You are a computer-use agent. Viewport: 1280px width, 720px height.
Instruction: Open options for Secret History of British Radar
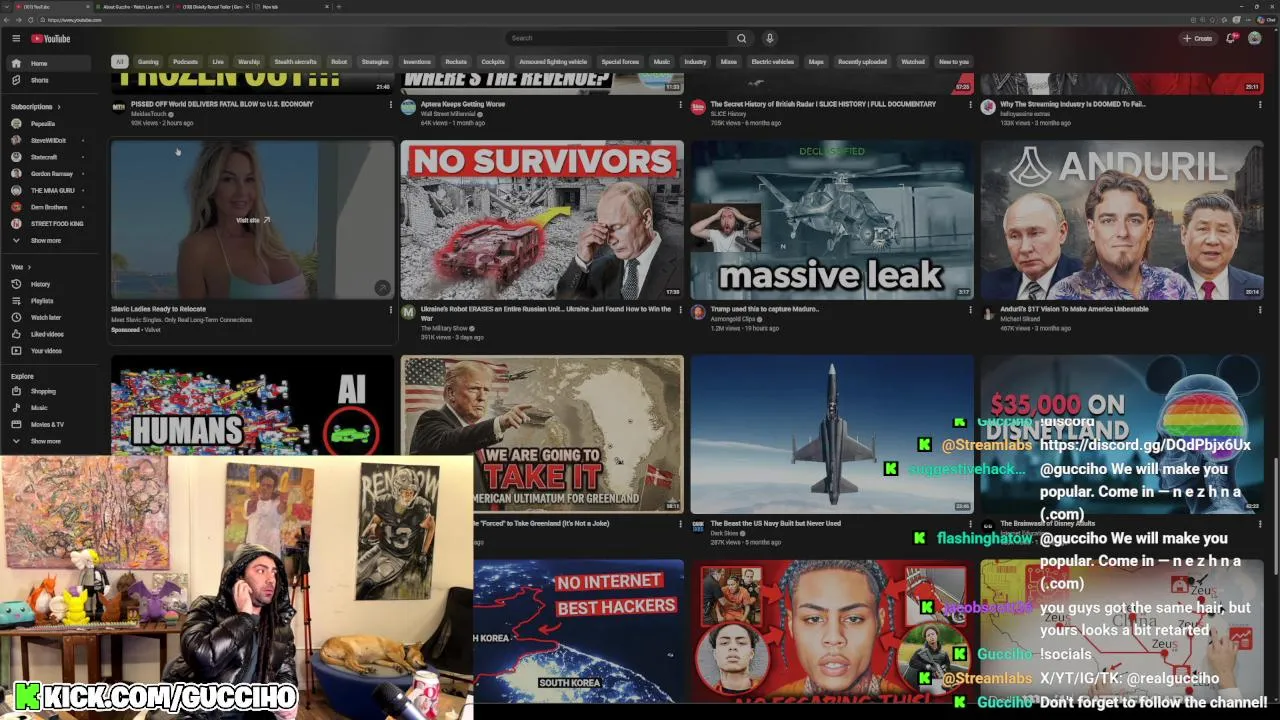click(970, 104)
